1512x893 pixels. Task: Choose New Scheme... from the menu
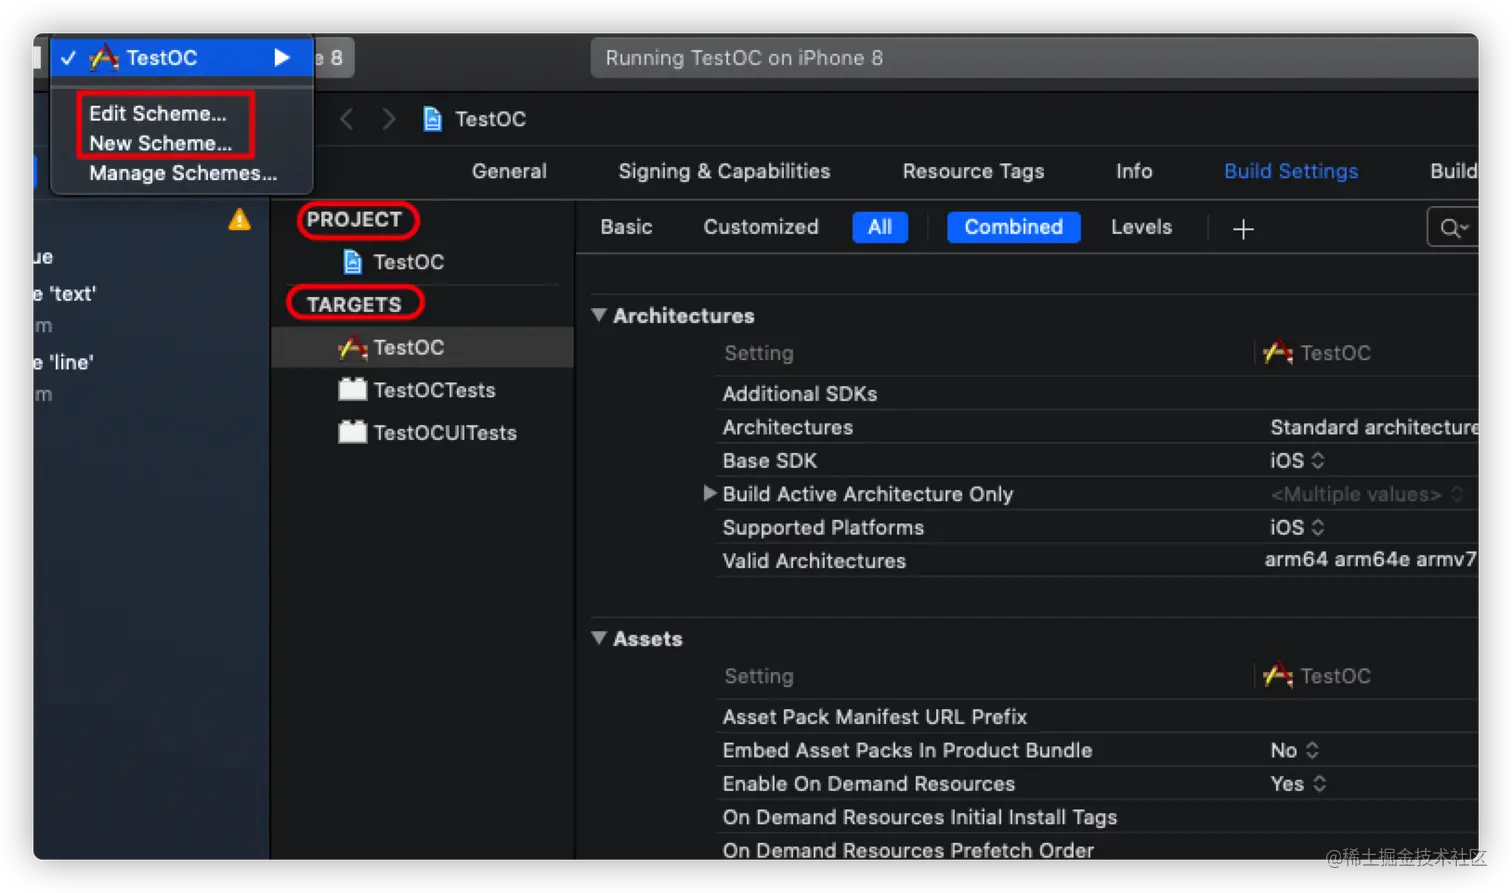(160, 143)
